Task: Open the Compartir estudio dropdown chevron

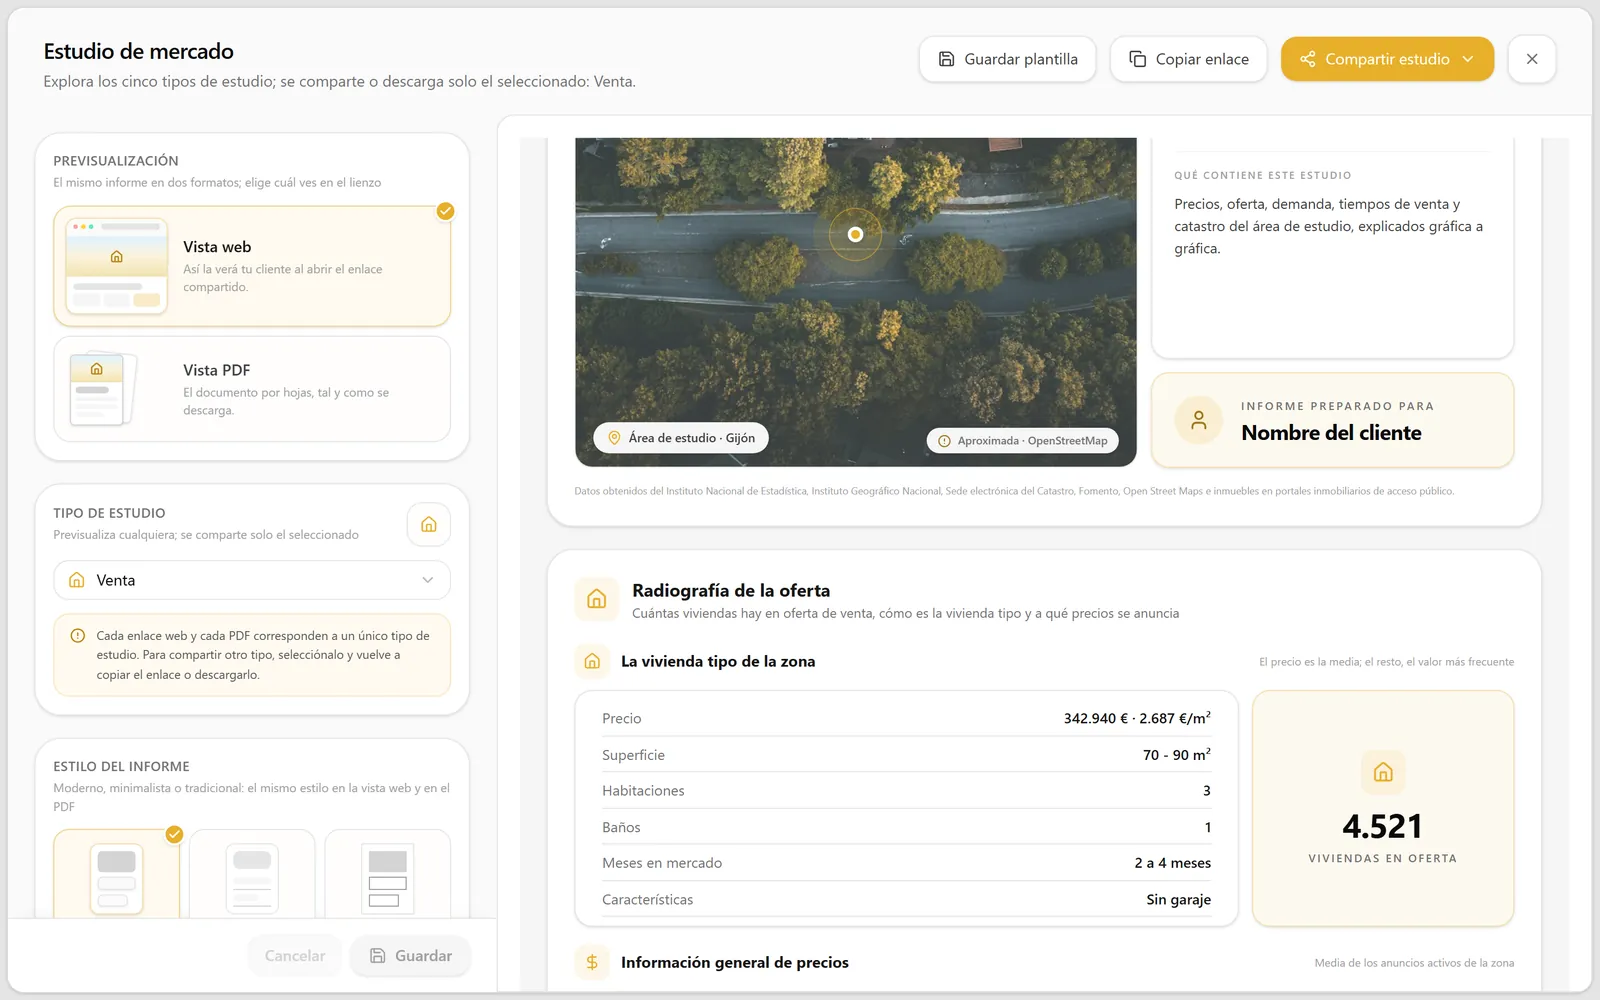Action: (x=1468, y=59)
